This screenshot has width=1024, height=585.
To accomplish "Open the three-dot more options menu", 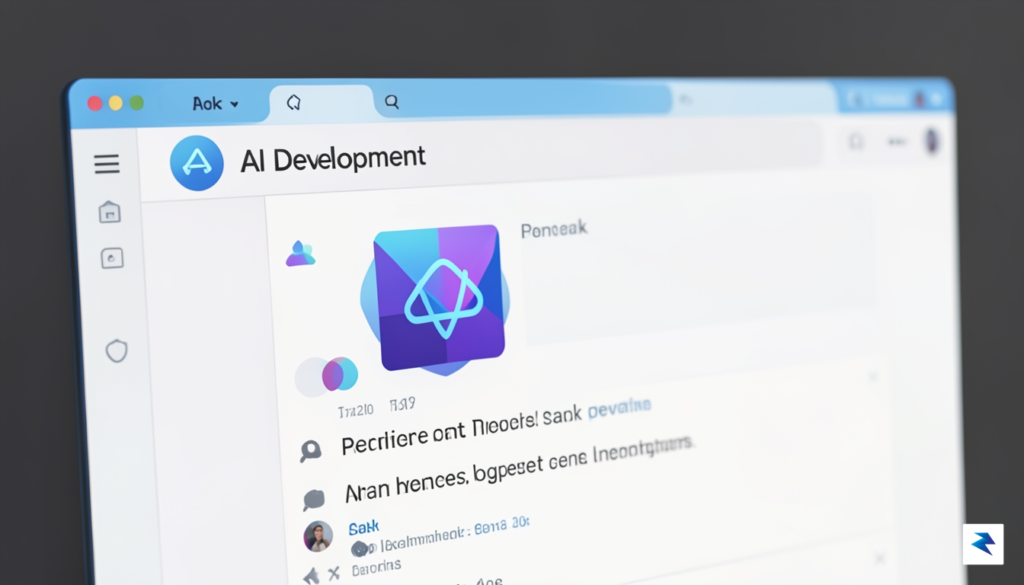I will [x=897, y=141].
